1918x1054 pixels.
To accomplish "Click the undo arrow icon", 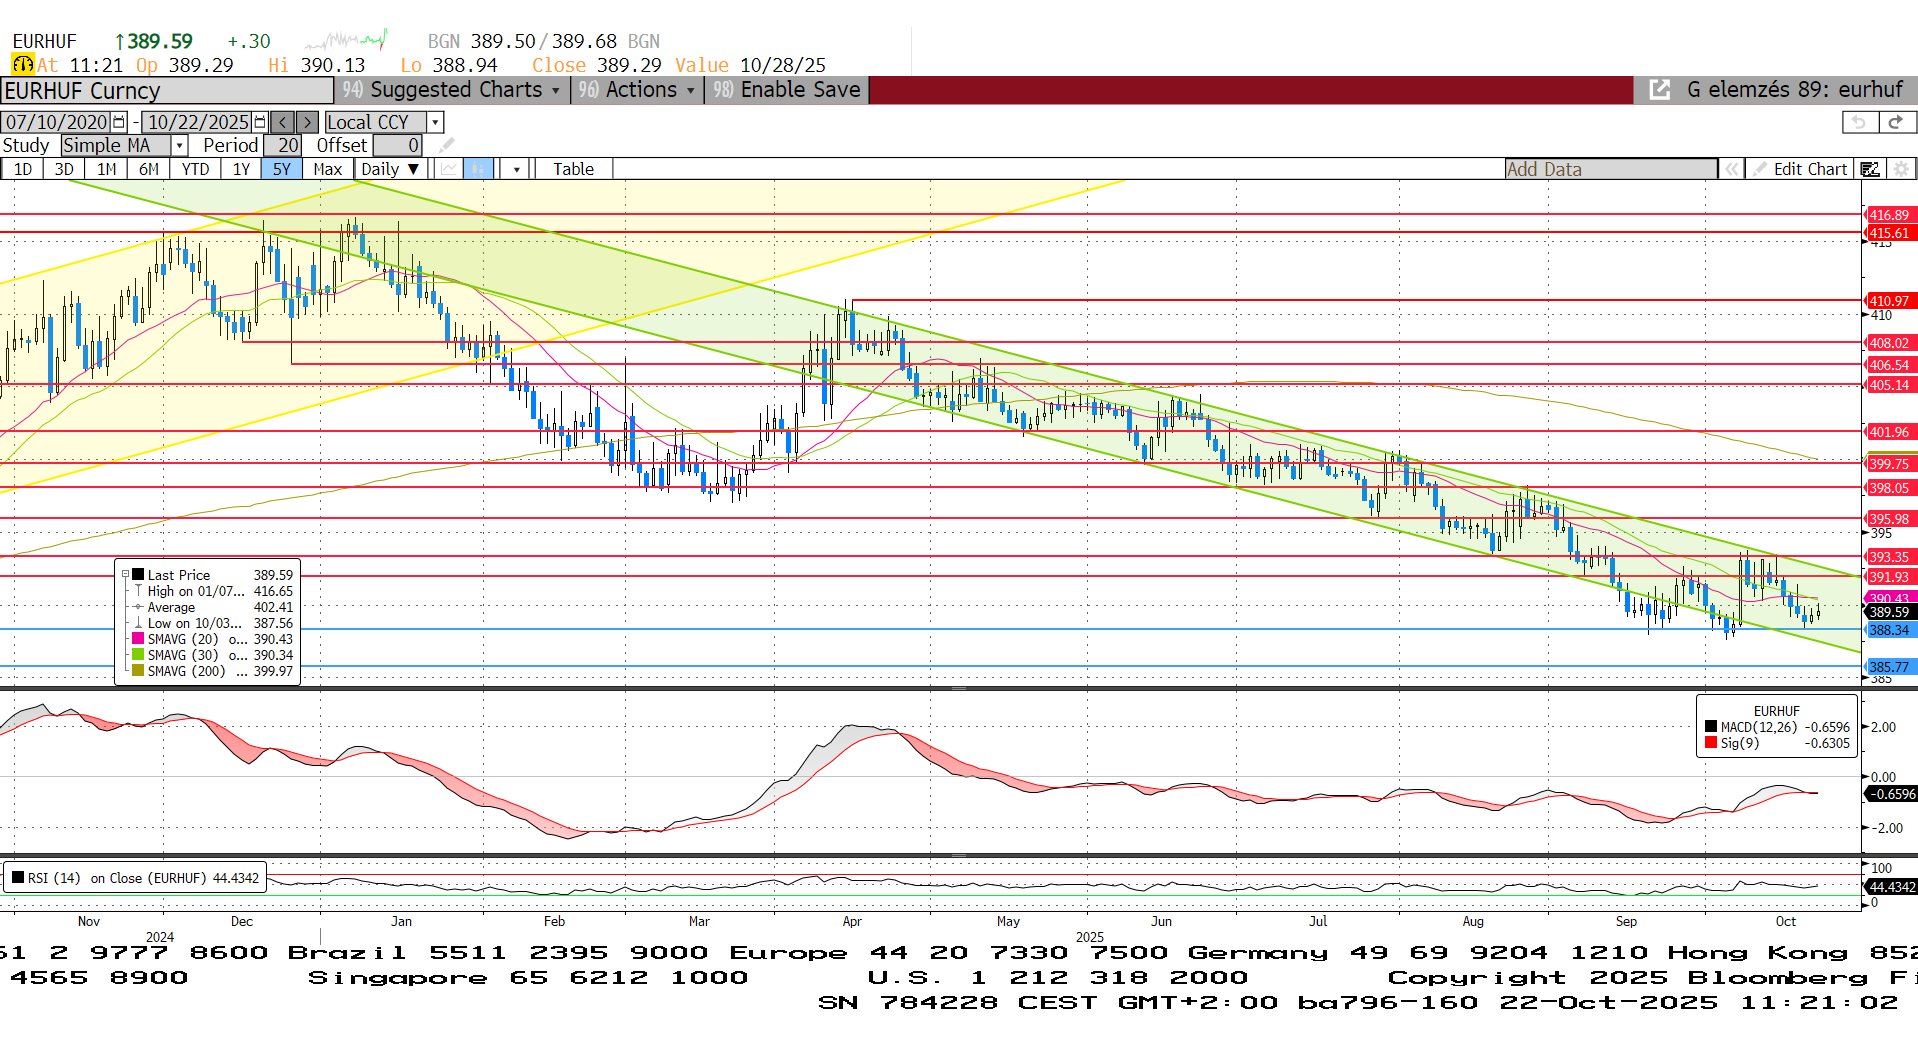I will [1859, 122].
